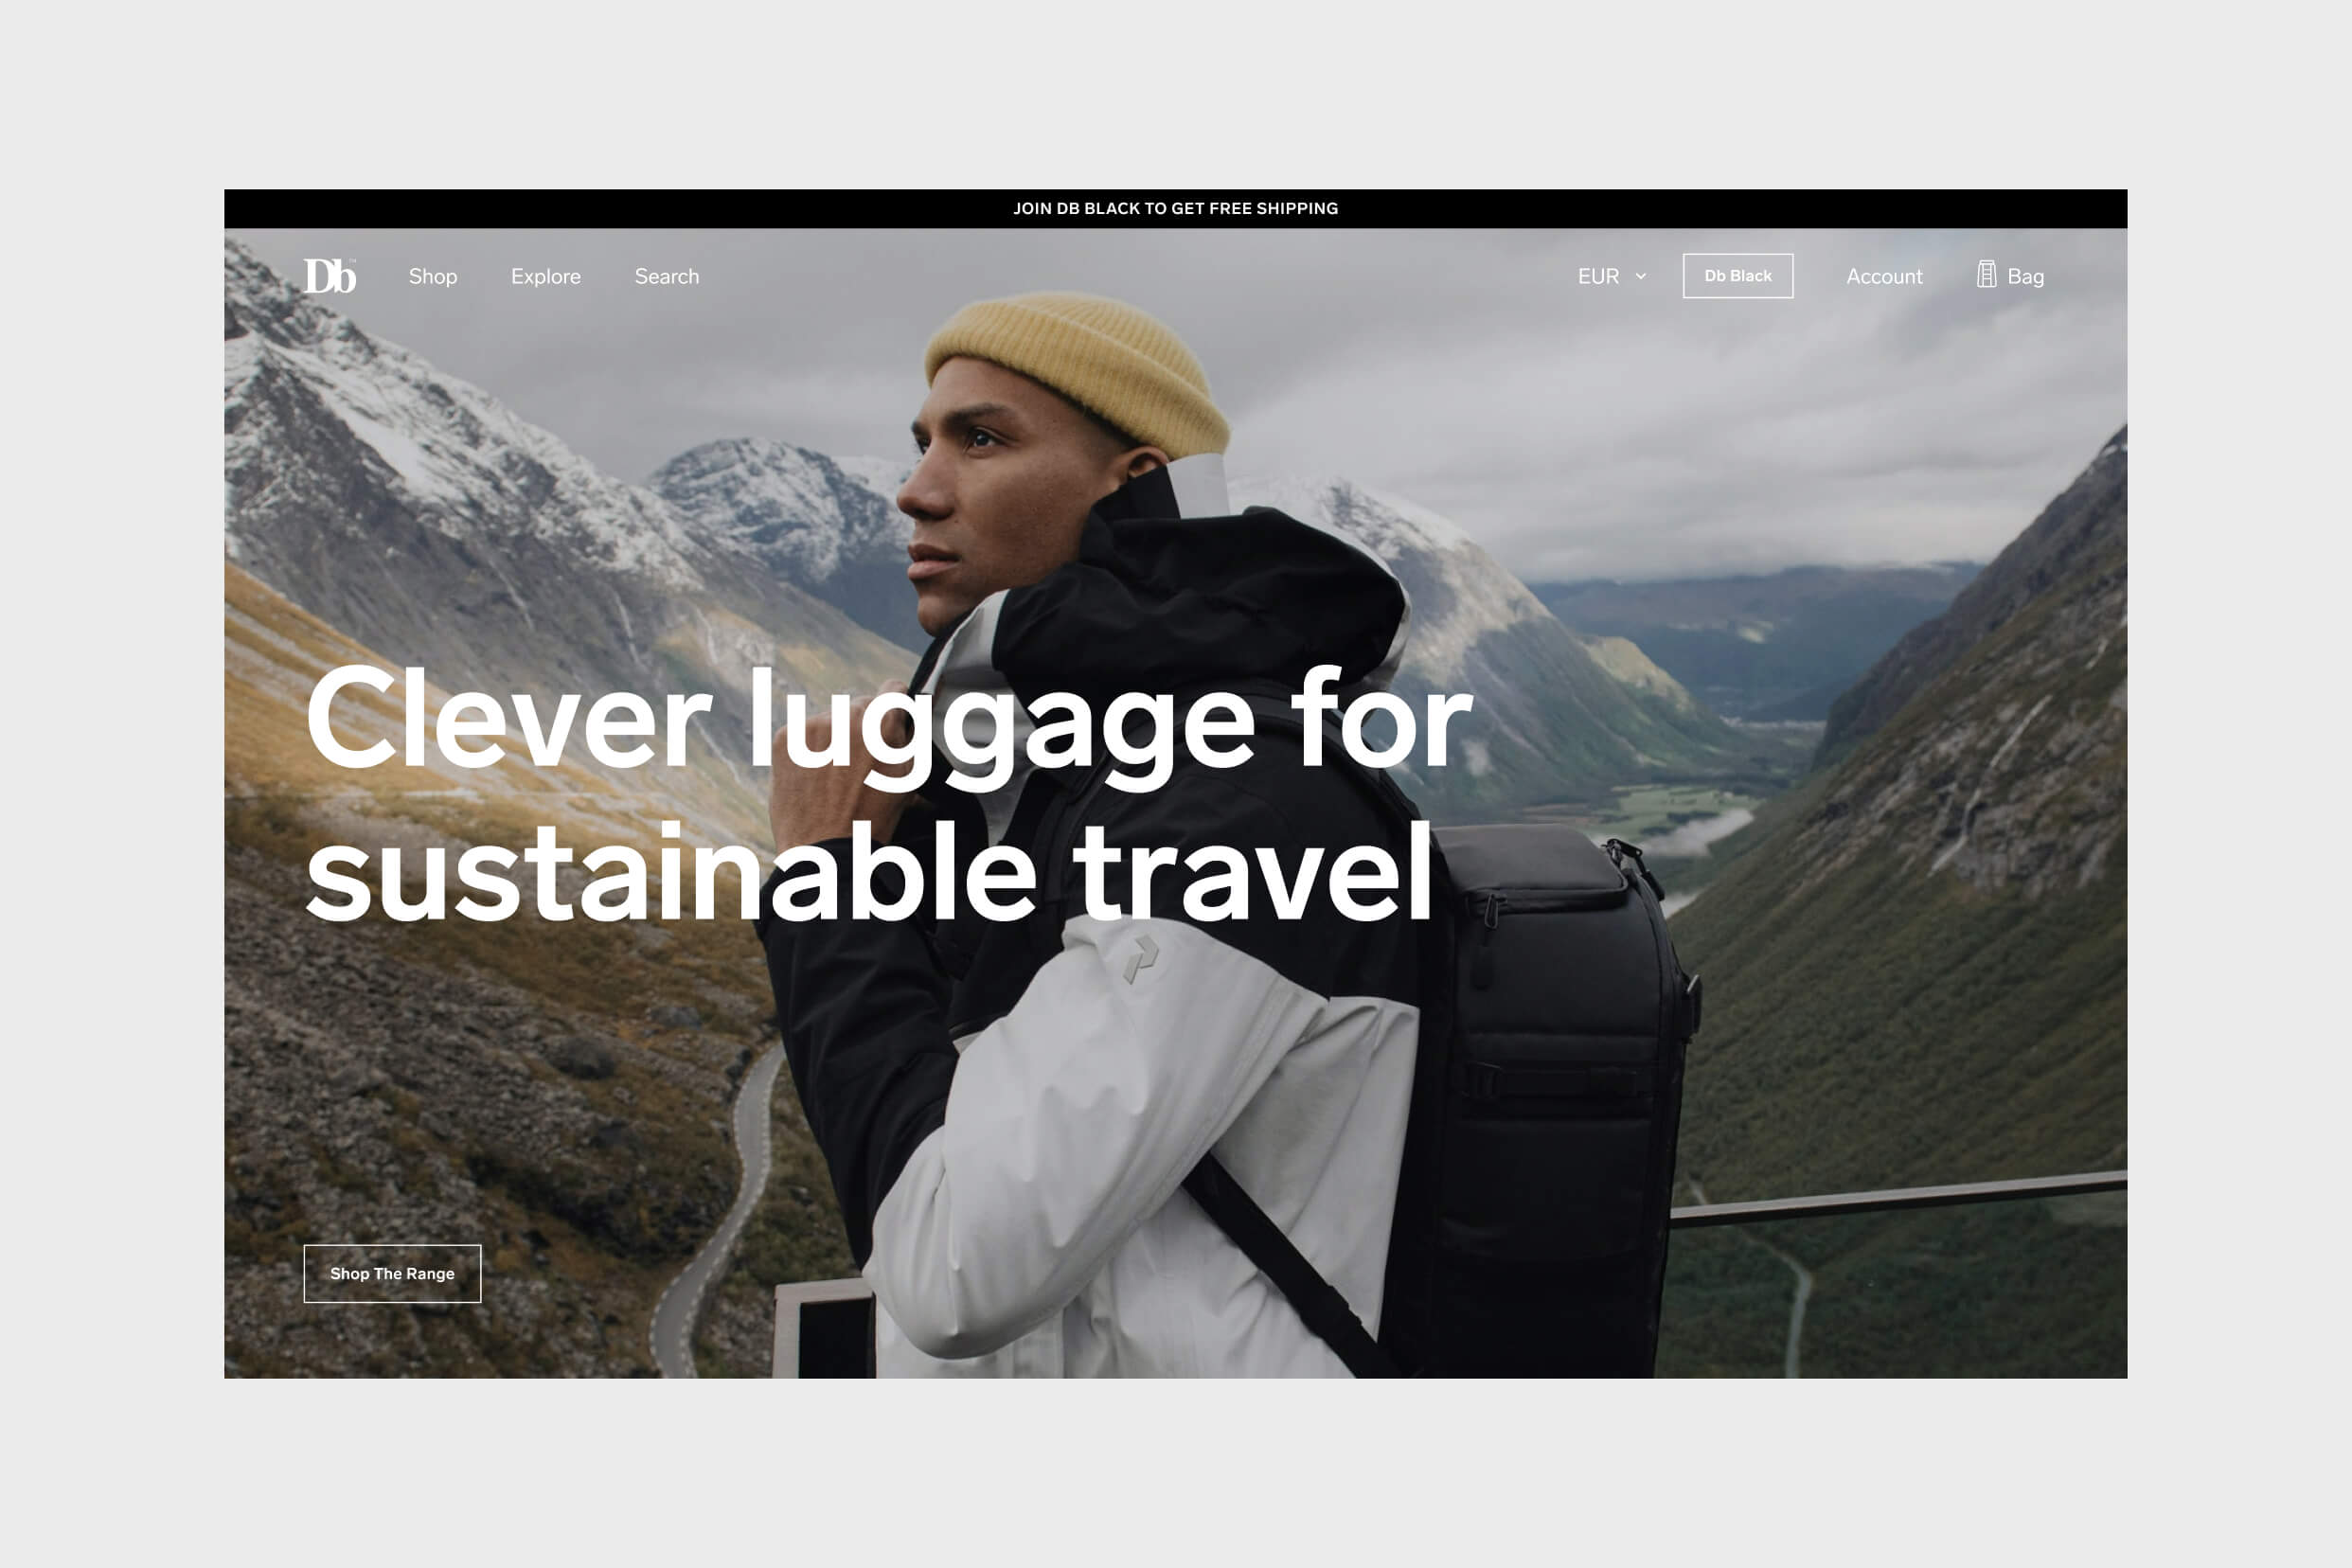Click the Shop The Range button
Image resolution: width=2352 pixels, height=1568 pixels.
392,1271
